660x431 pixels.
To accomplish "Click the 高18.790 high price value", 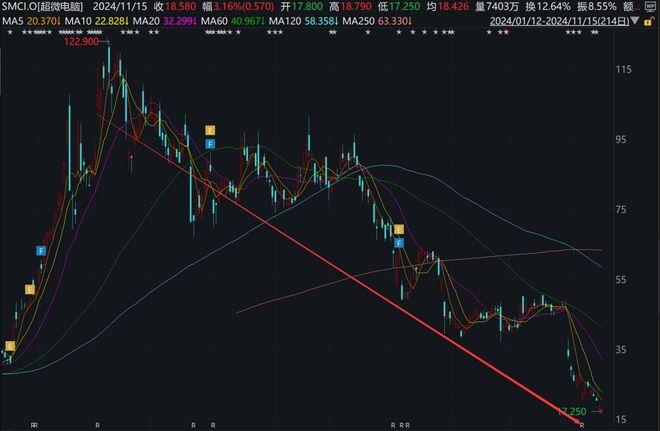I will pyautogui.click(x=350, y=6).
